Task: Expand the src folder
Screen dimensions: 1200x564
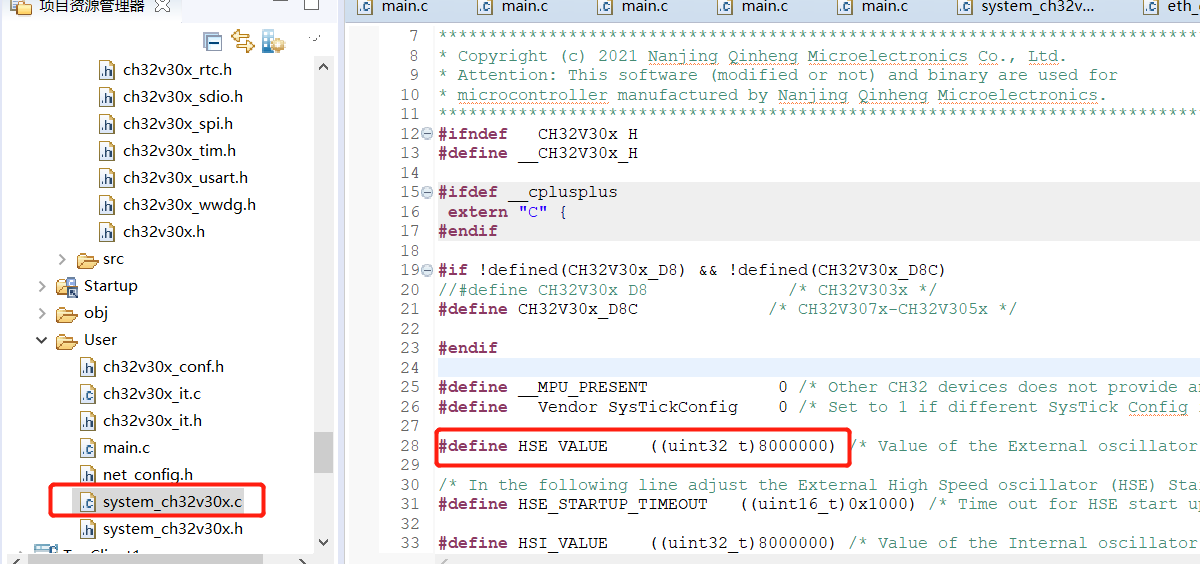Action: click(62, 259)
